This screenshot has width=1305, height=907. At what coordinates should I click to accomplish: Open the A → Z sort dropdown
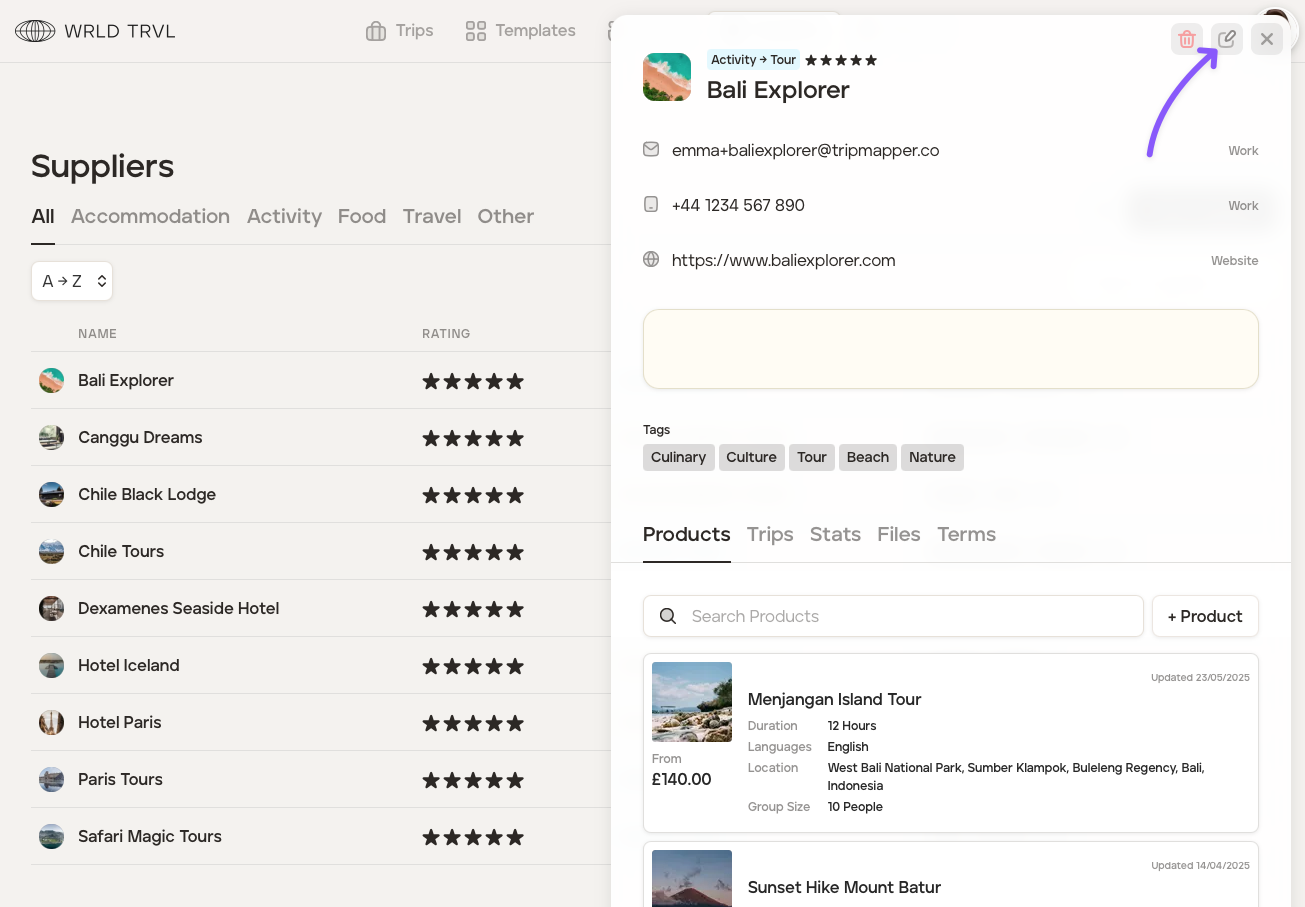click(72, 281)
